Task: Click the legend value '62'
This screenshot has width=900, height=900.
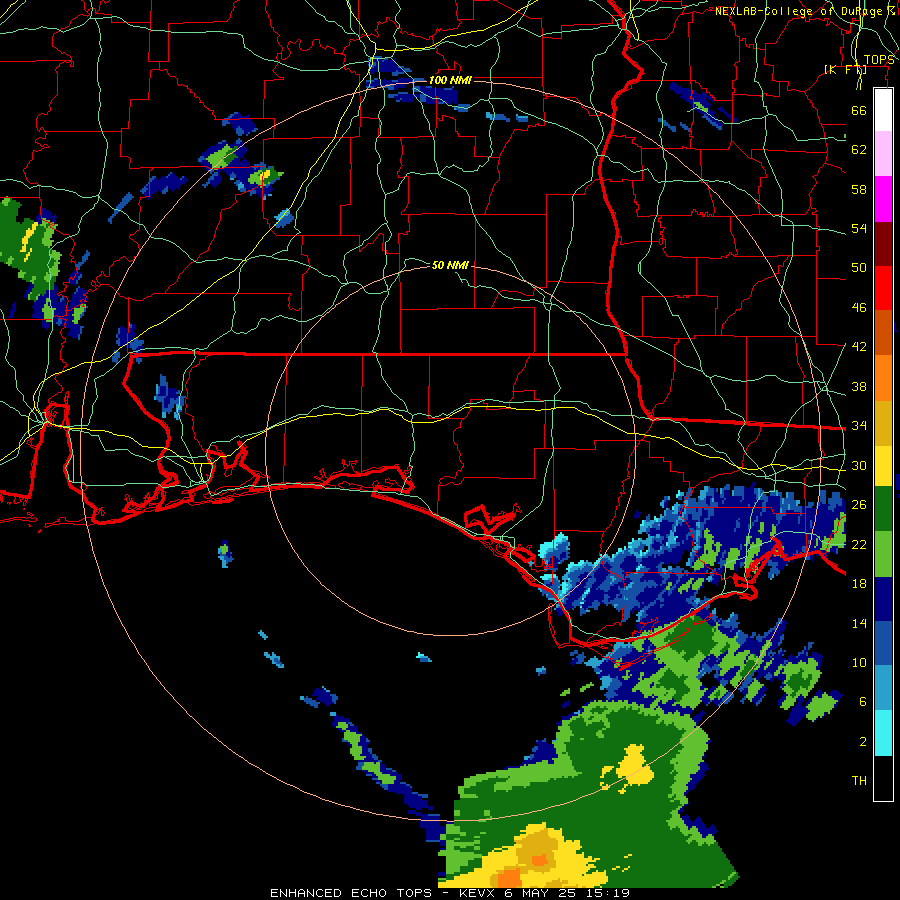Action: (859, 150)
